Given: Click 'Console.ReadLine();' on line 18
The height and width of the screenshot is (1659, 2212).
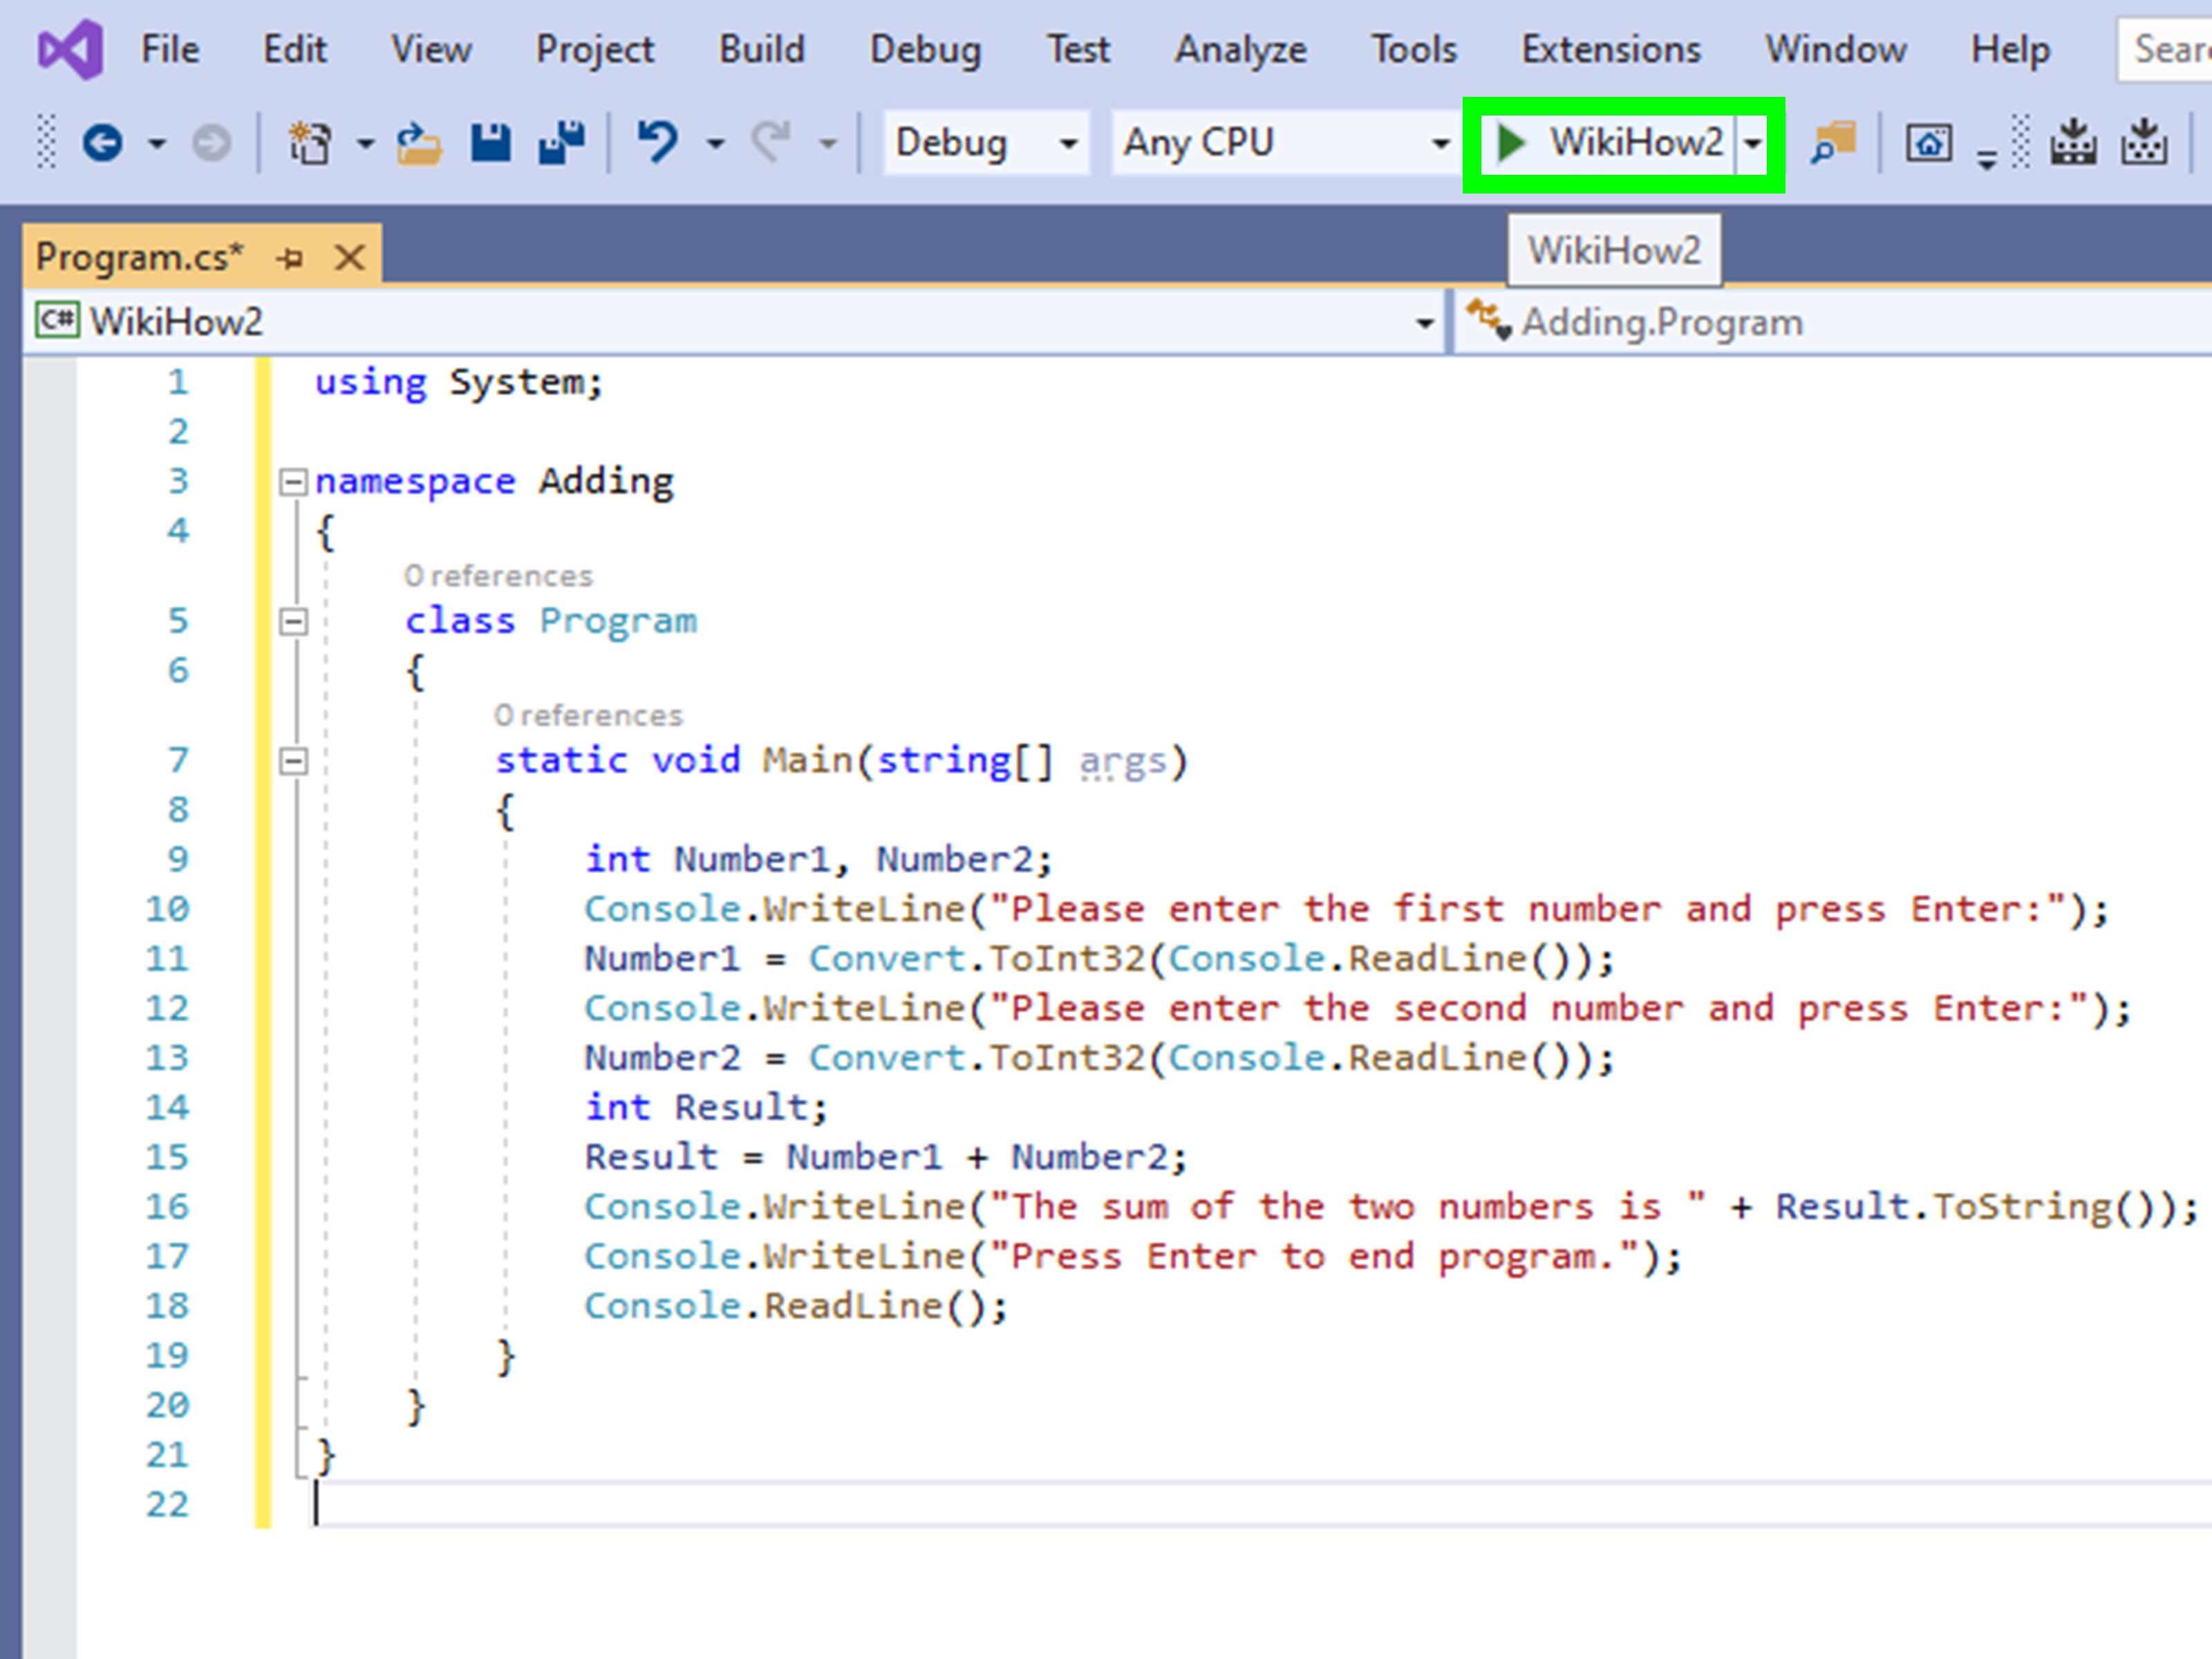Looking at the screenshot, I should [796, 1306].
